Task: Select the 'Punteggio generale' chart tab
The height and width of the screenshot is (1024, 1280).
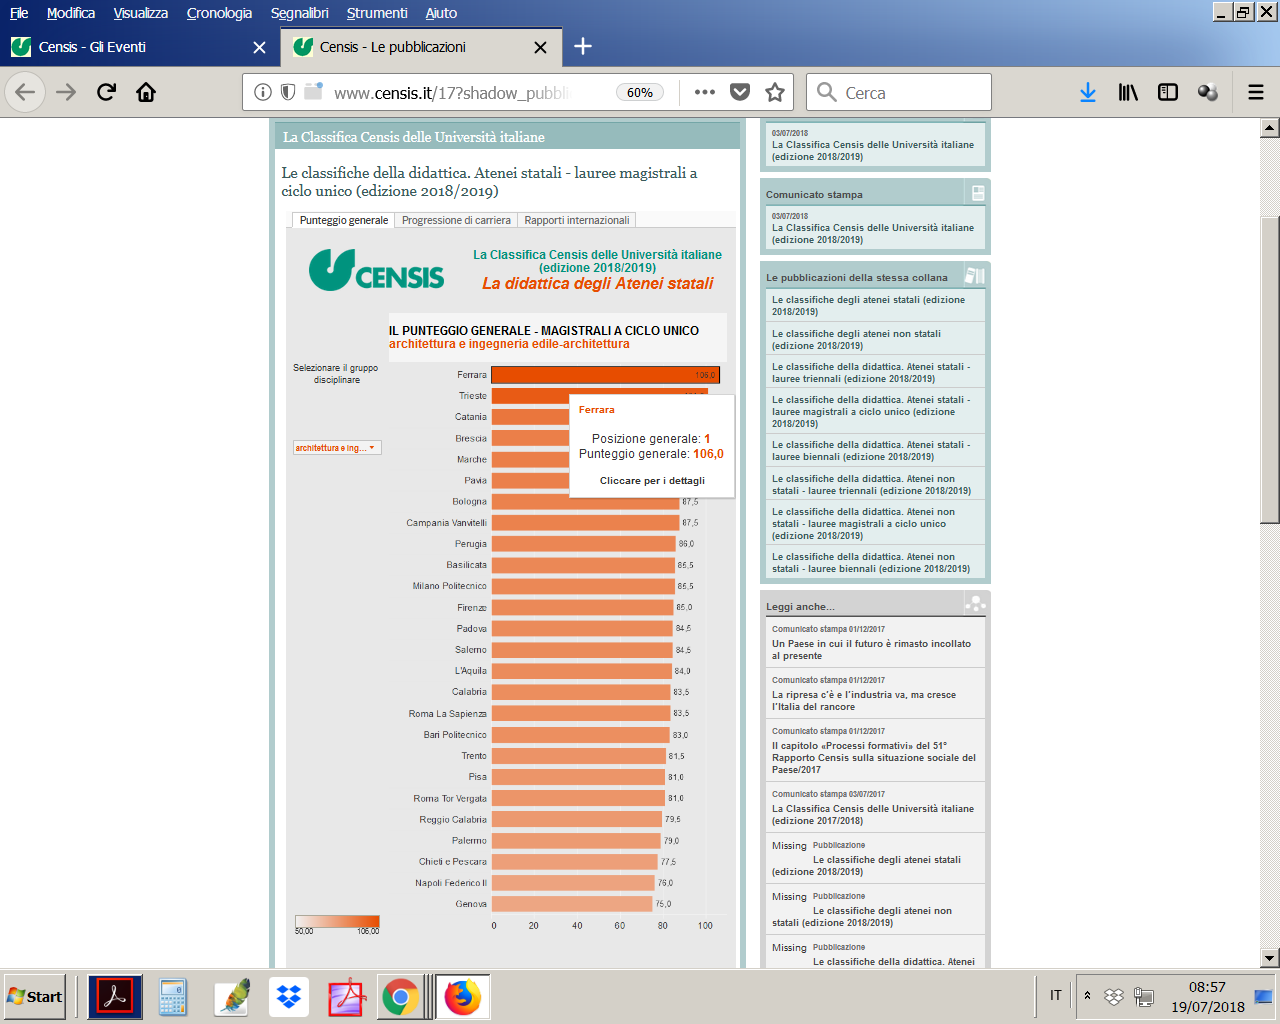Action: click(344, 220)
